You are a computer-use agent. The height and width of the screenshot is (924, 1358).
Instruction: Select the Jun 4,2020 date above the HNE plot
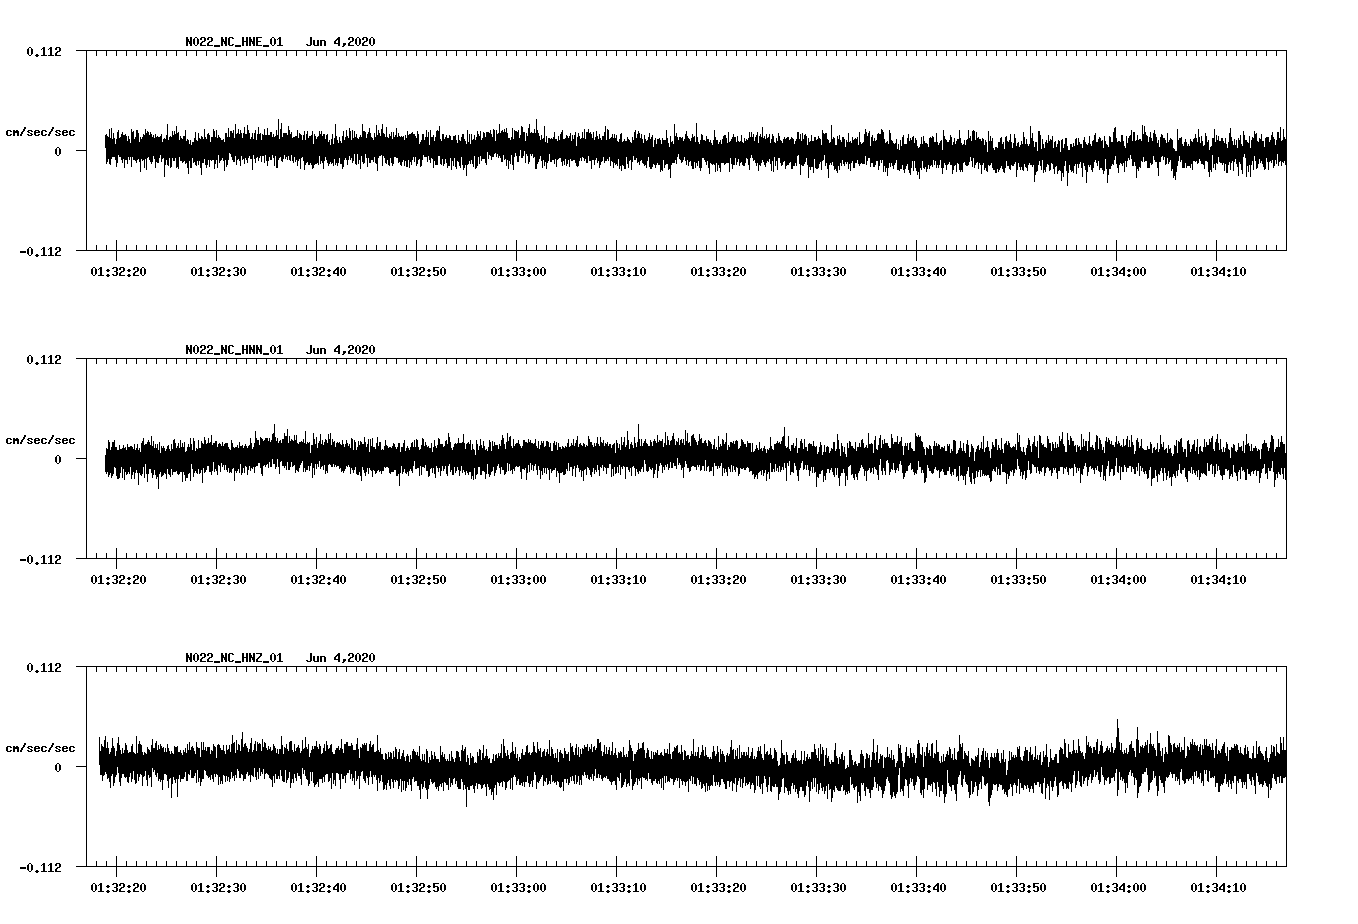(x=341, y=42)
